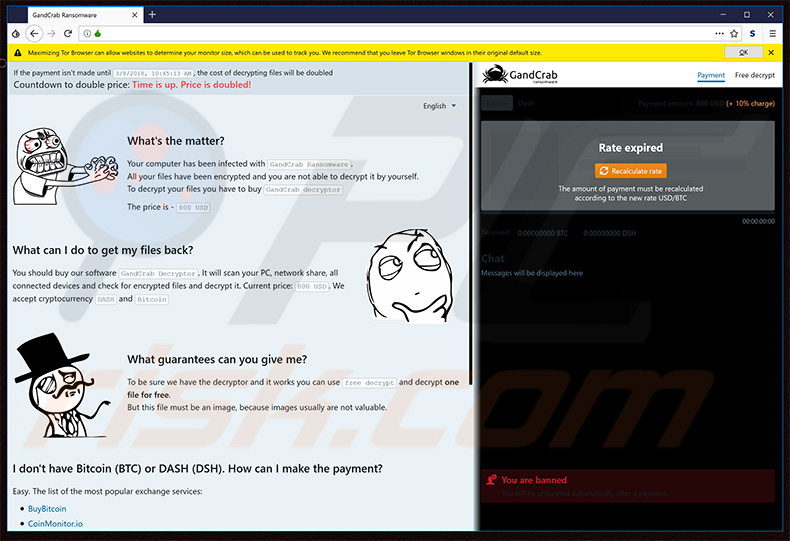Open the BuyBitcoin link

click(x=47, y=509)
